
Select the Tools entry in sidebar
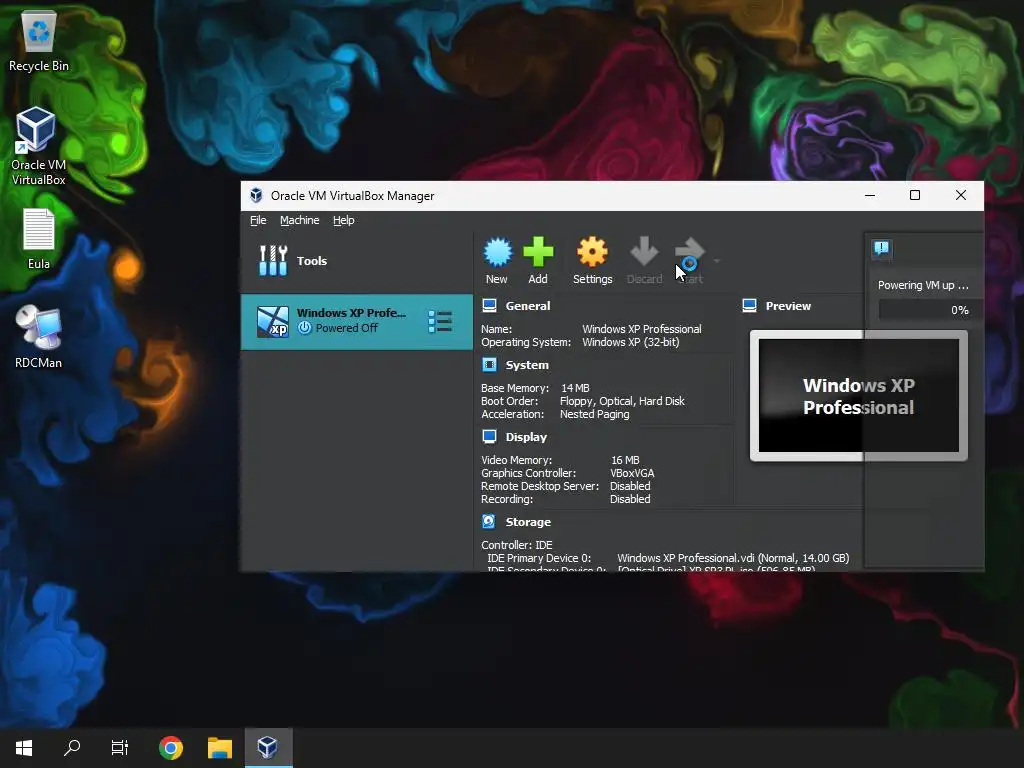pyautogui.click(x=357, y=261)
